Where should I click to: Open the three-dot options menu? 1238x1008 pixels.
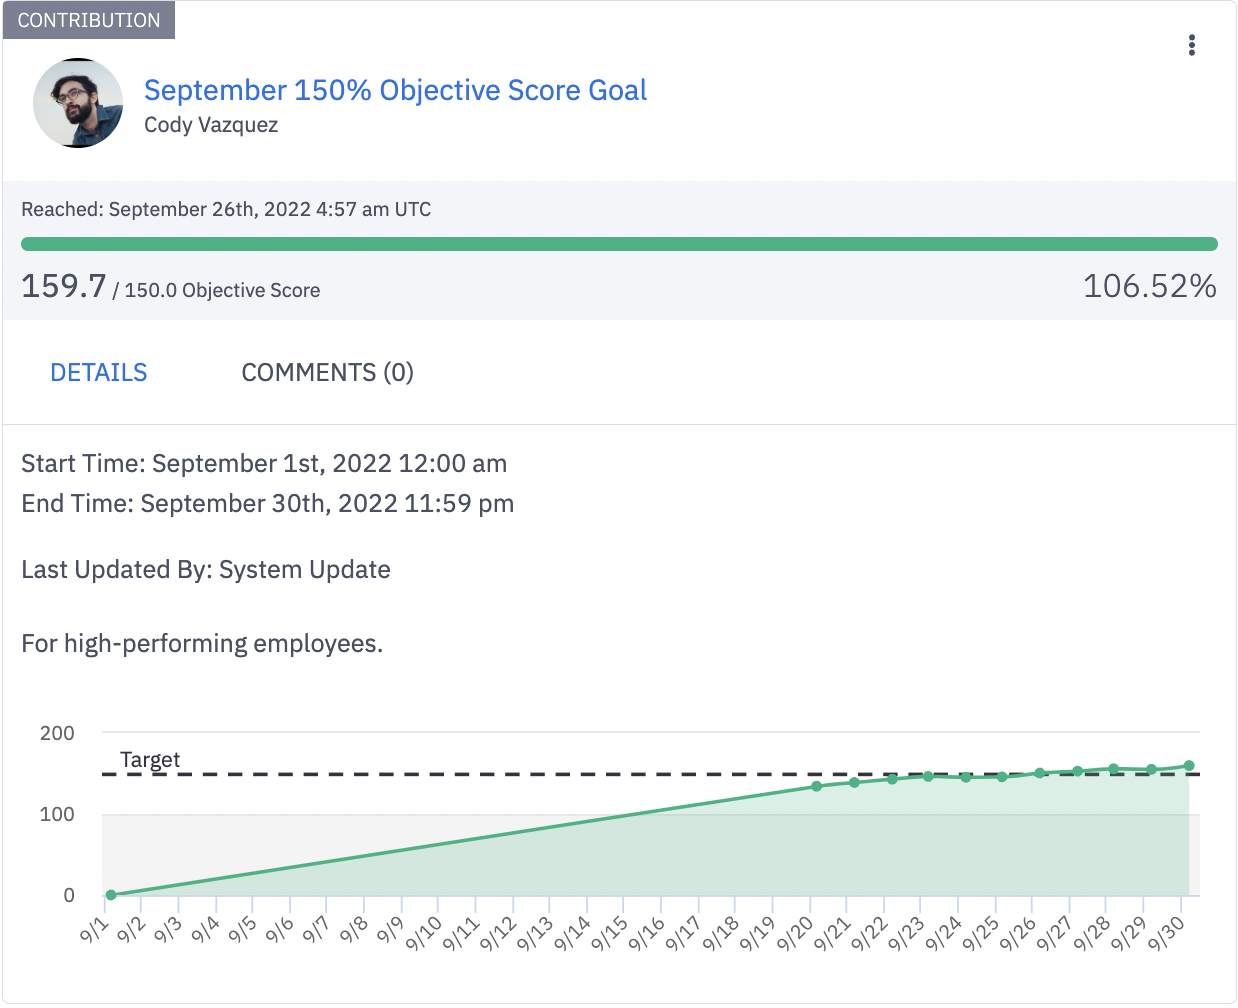coord(1192,45)
